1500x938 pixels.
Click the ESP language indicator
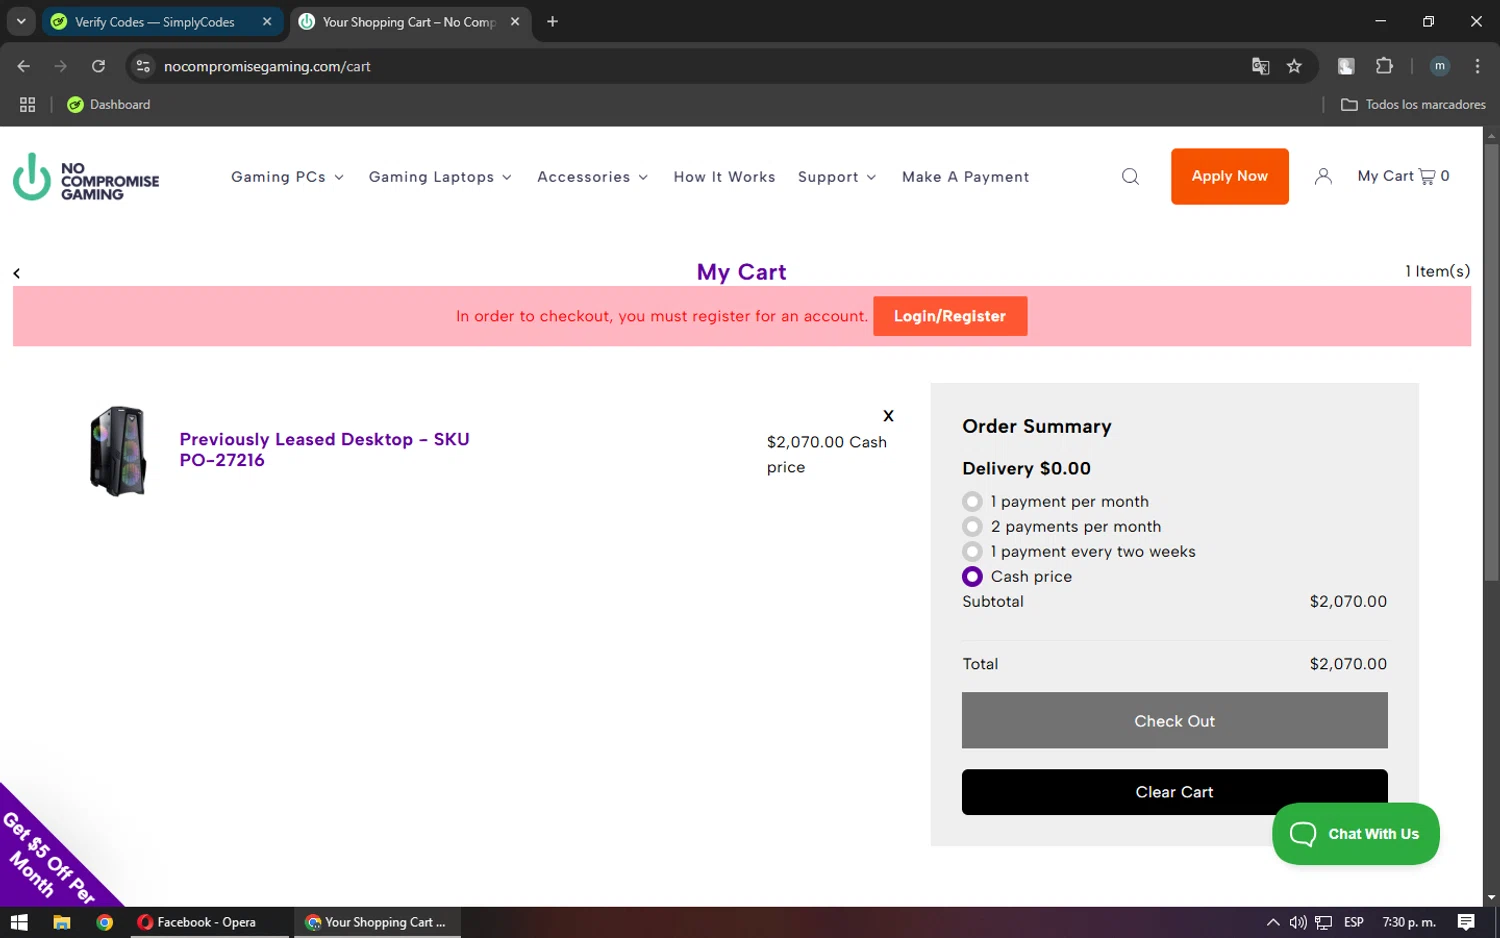(x=1354, y=922)
